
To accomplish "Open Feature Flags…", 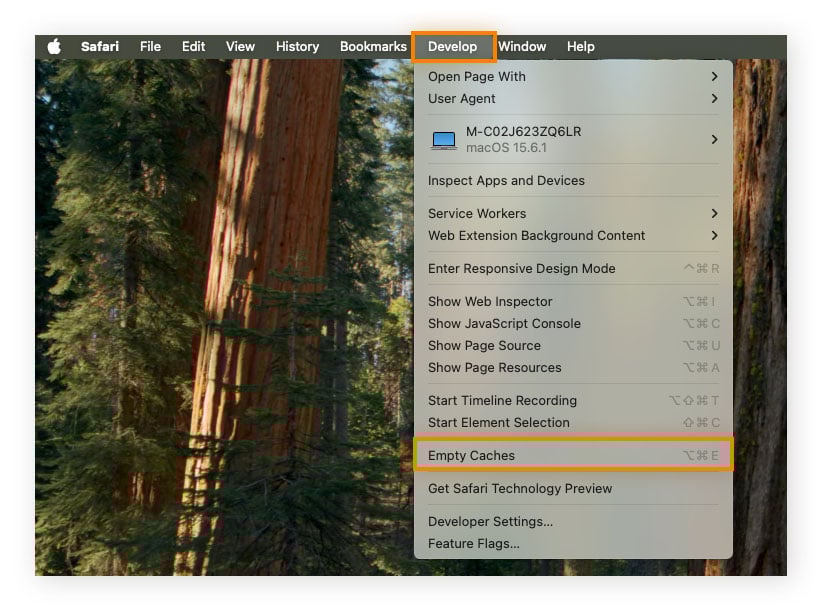I will pyautogui.click(x=473, y=543).
